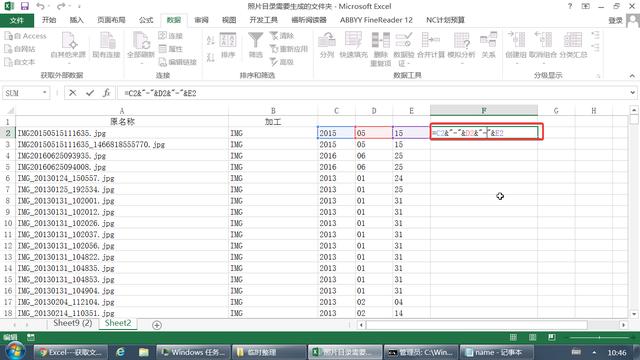Import data from web (自网站)

click(x=20, y=49)
